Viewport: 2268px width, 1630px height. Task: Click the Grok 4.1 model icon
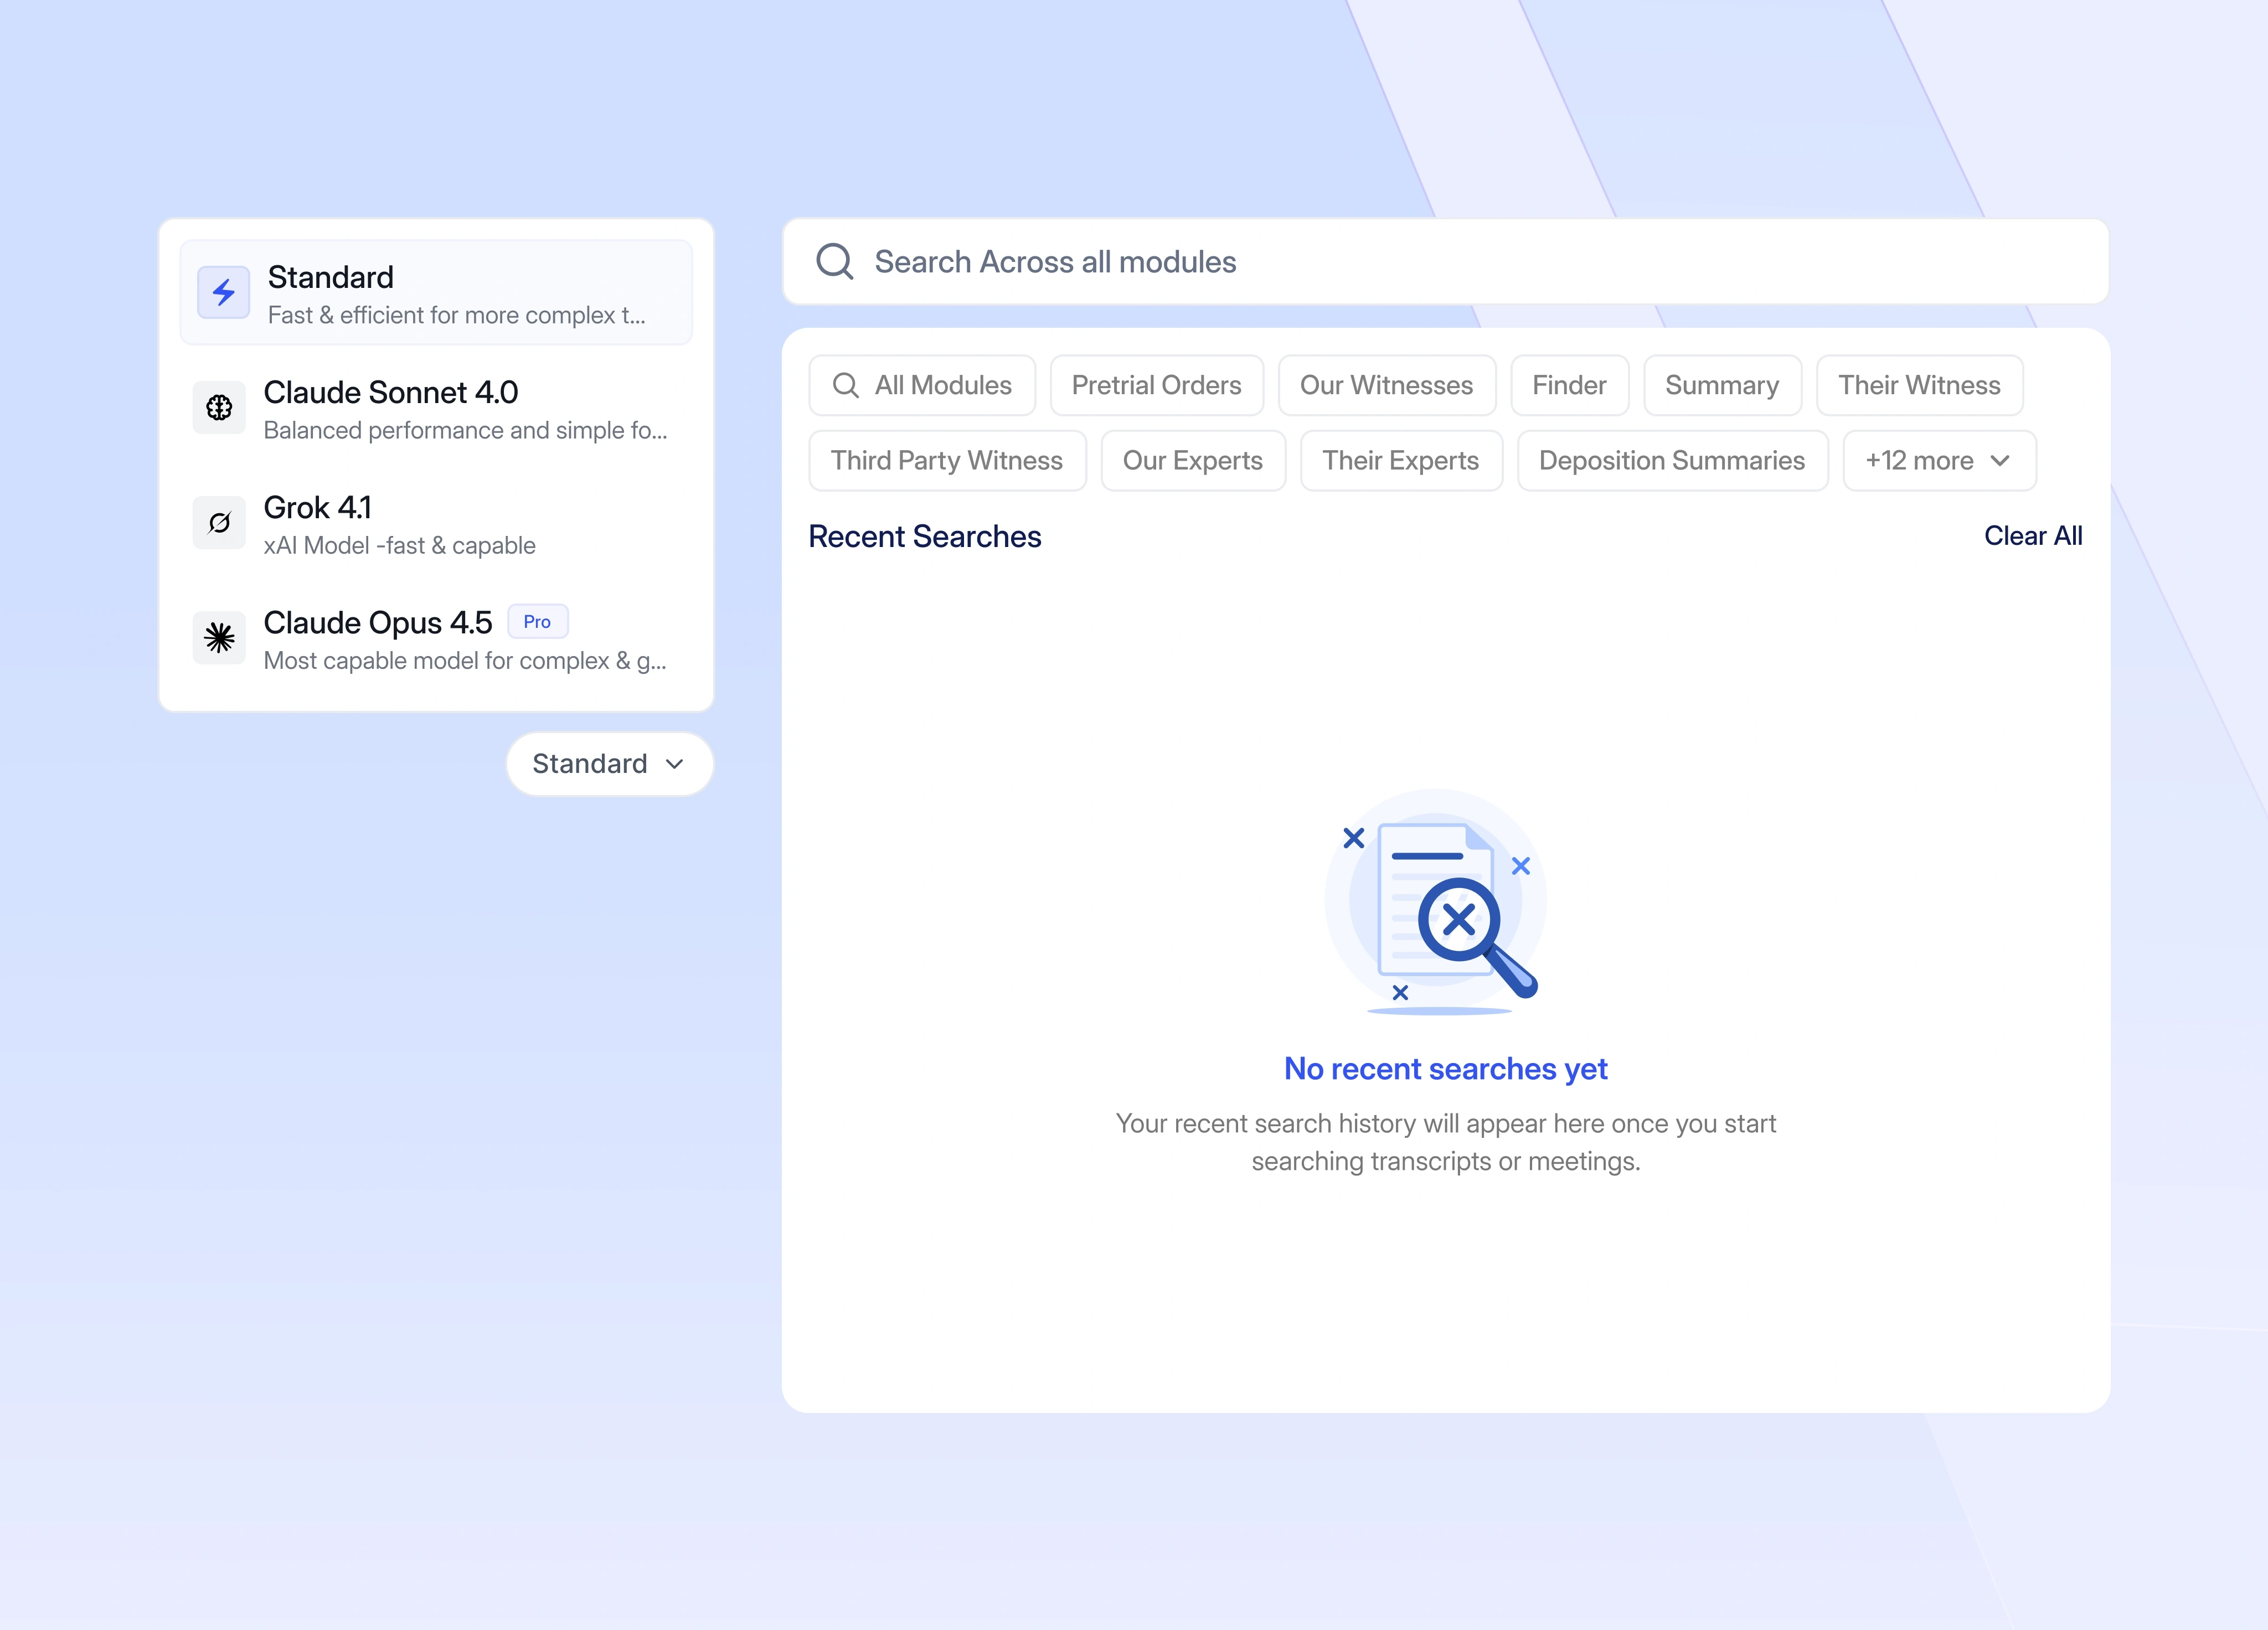pyautogui.click(x=219, y=522)
